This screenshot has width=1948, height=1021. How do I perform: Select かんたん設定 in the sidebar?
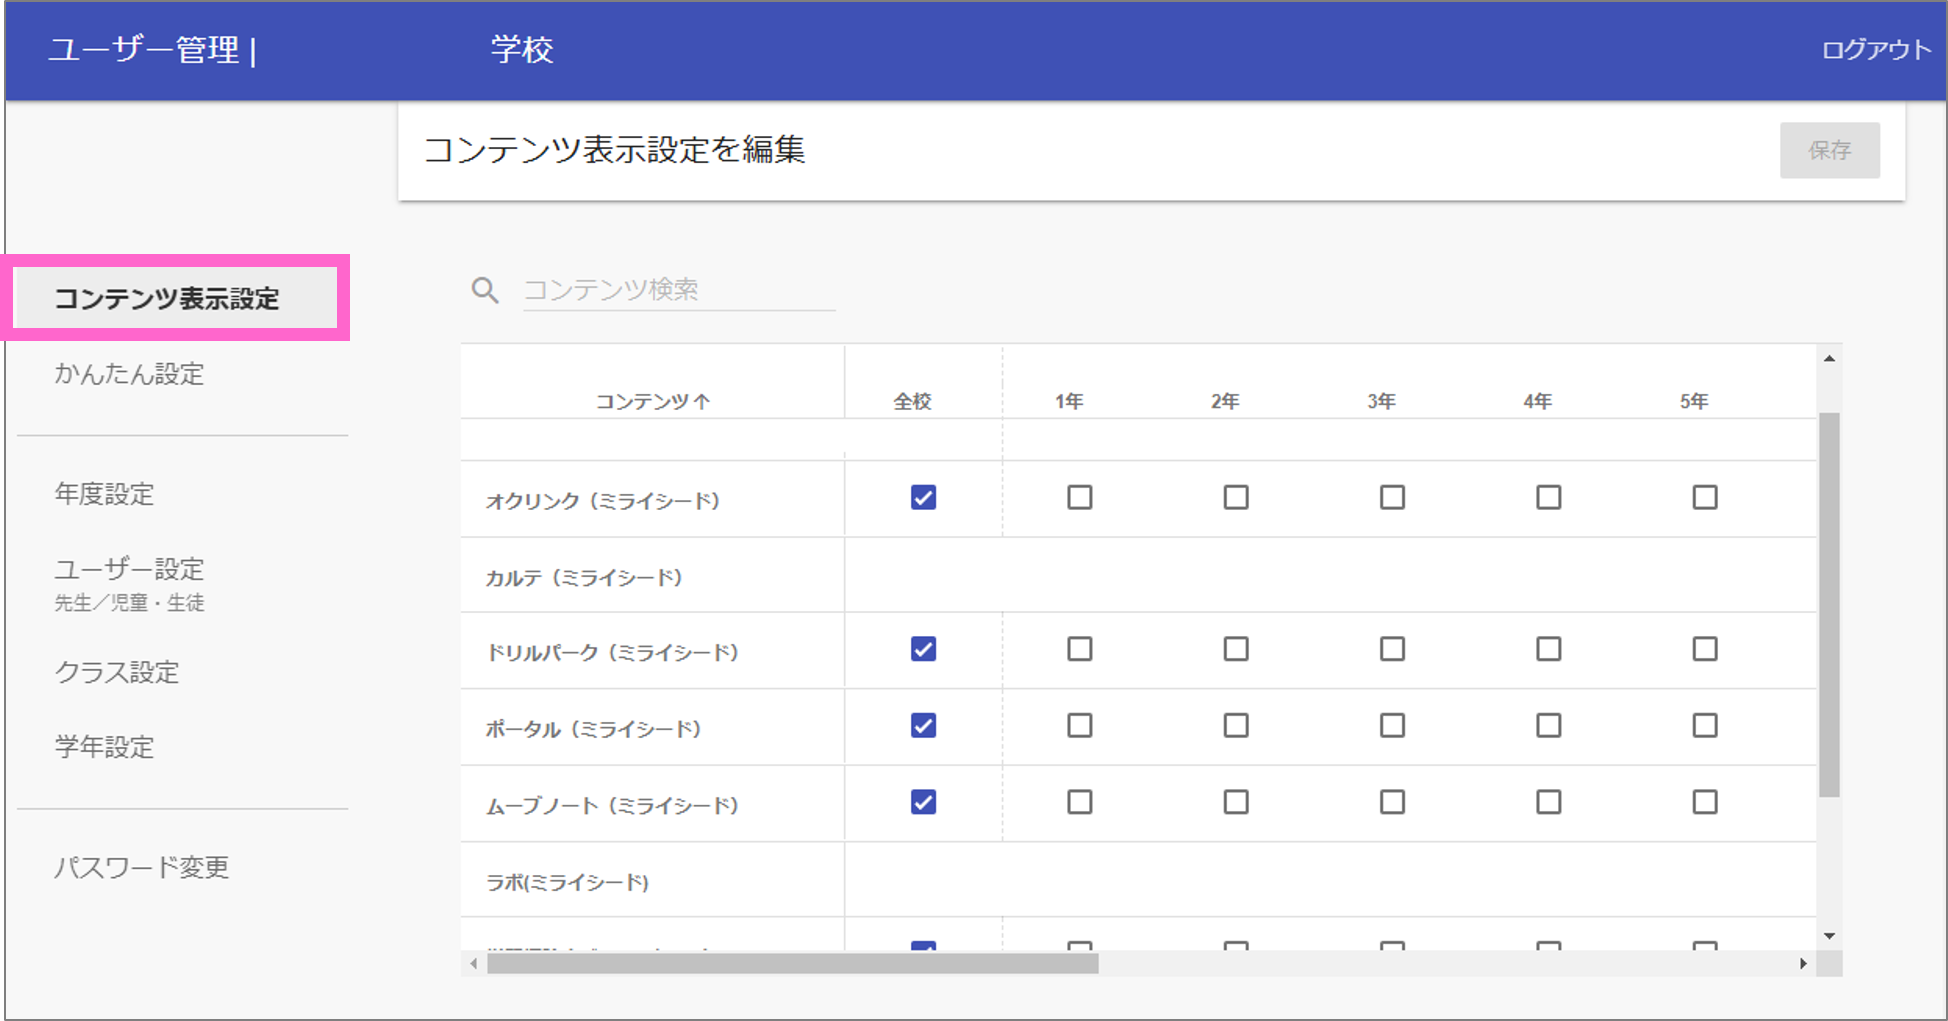(130, 374)
